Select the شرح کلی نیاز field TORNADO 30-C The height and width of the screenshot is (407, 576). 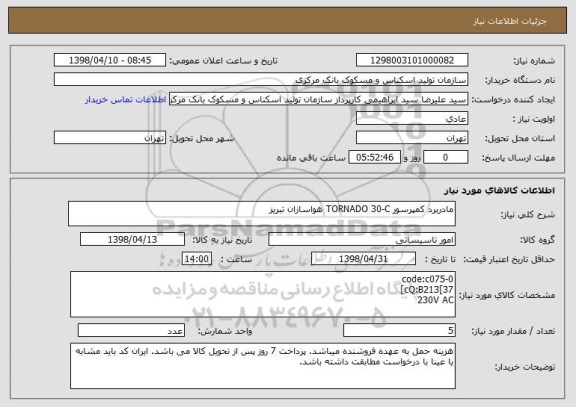(262, 214)
